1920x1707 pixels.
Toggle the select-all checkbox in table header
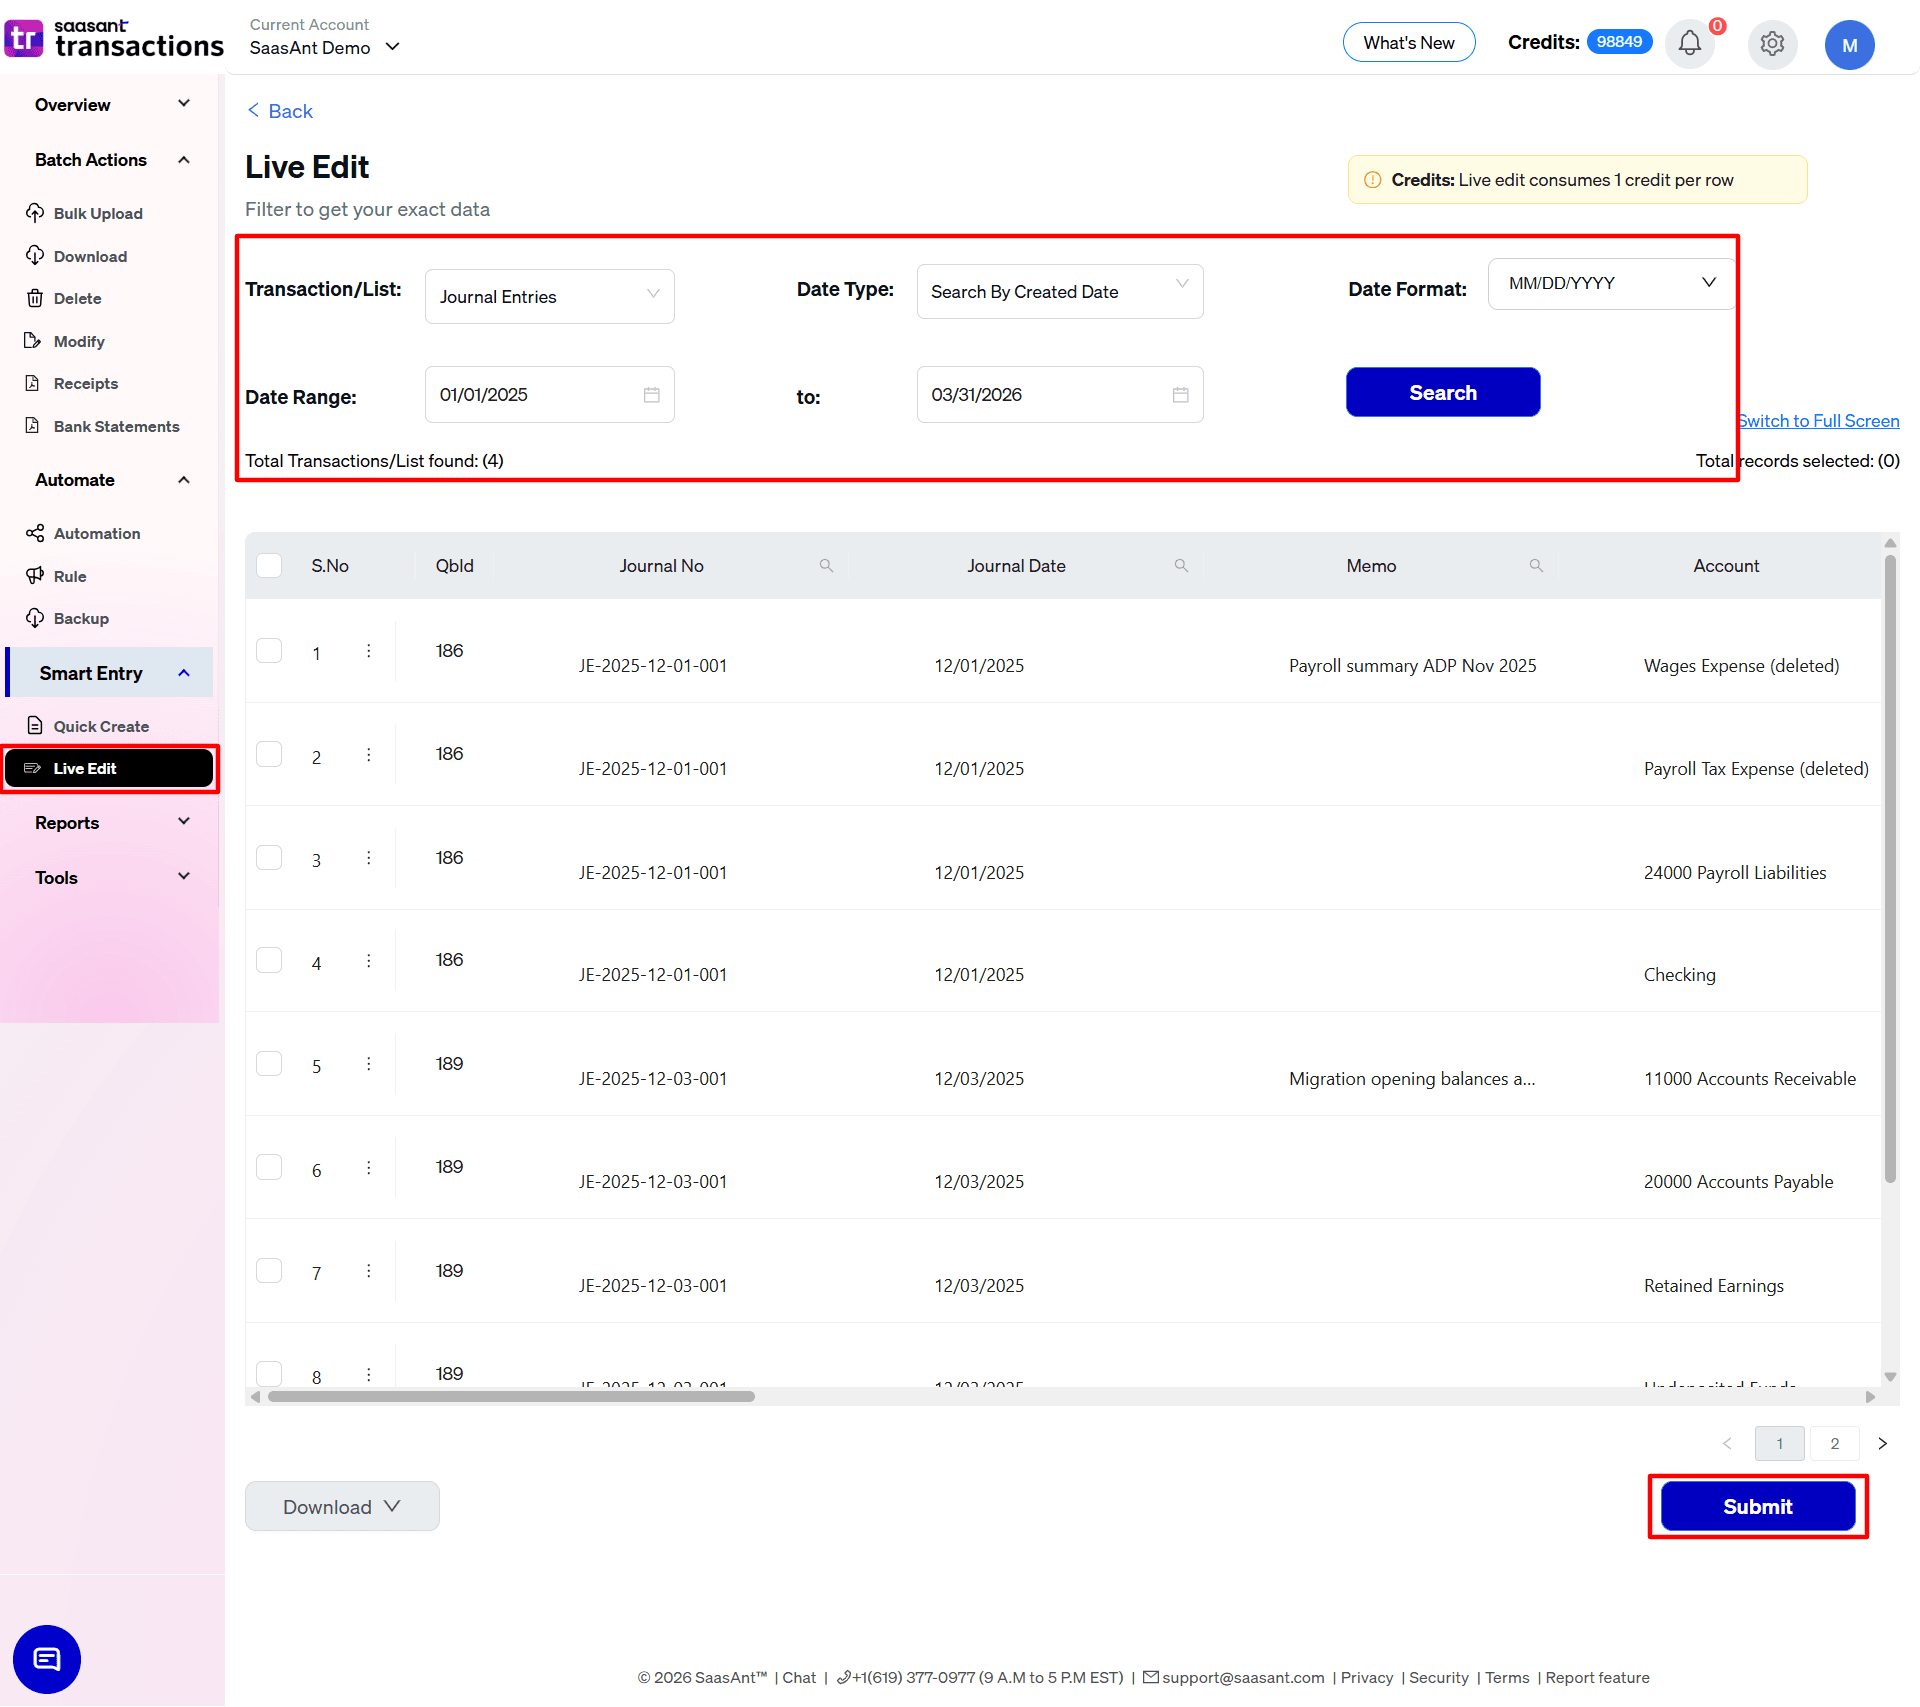click(x=269, y=565)
